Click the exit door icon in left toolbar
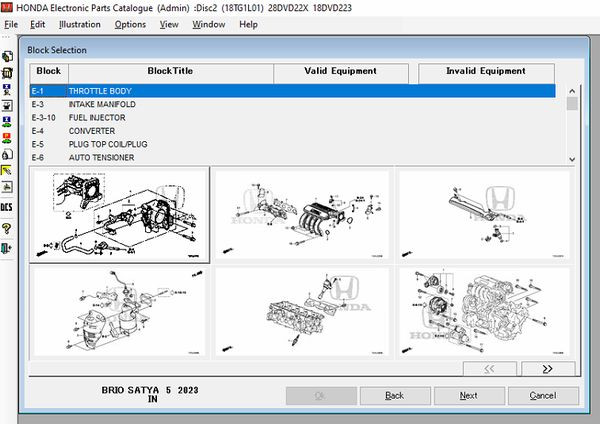 click(7, 248)
